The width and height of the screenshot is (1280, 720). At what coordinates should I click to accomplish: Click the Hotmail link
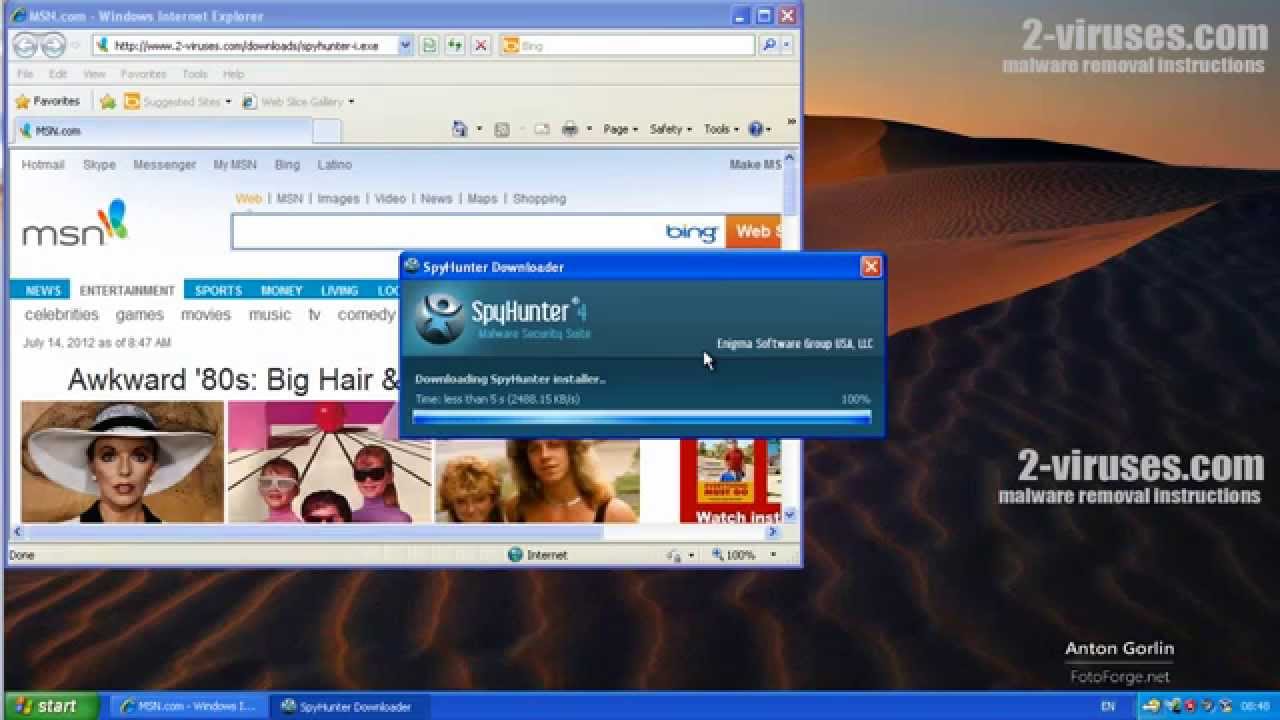point(43,165)
